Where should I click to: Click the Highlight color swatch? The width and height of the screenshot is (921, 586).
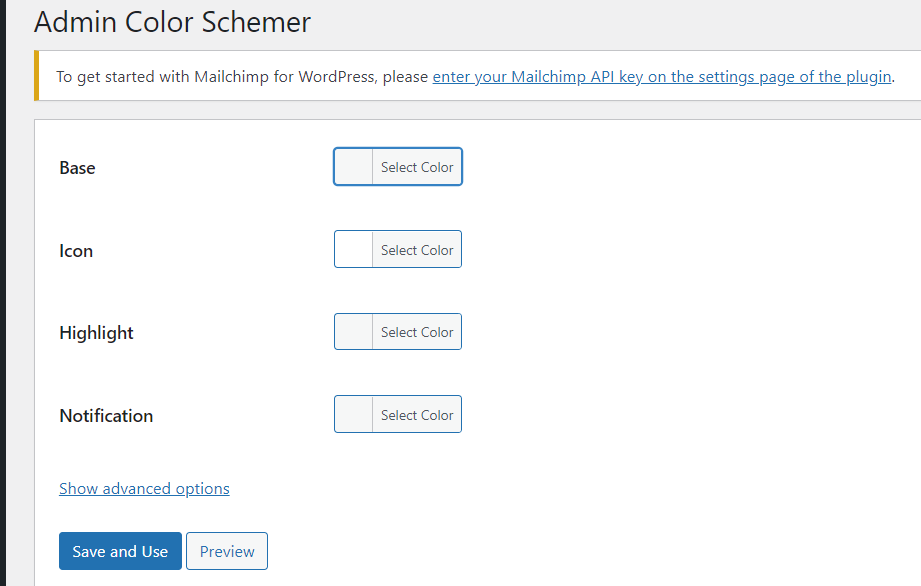click(352, 331)
